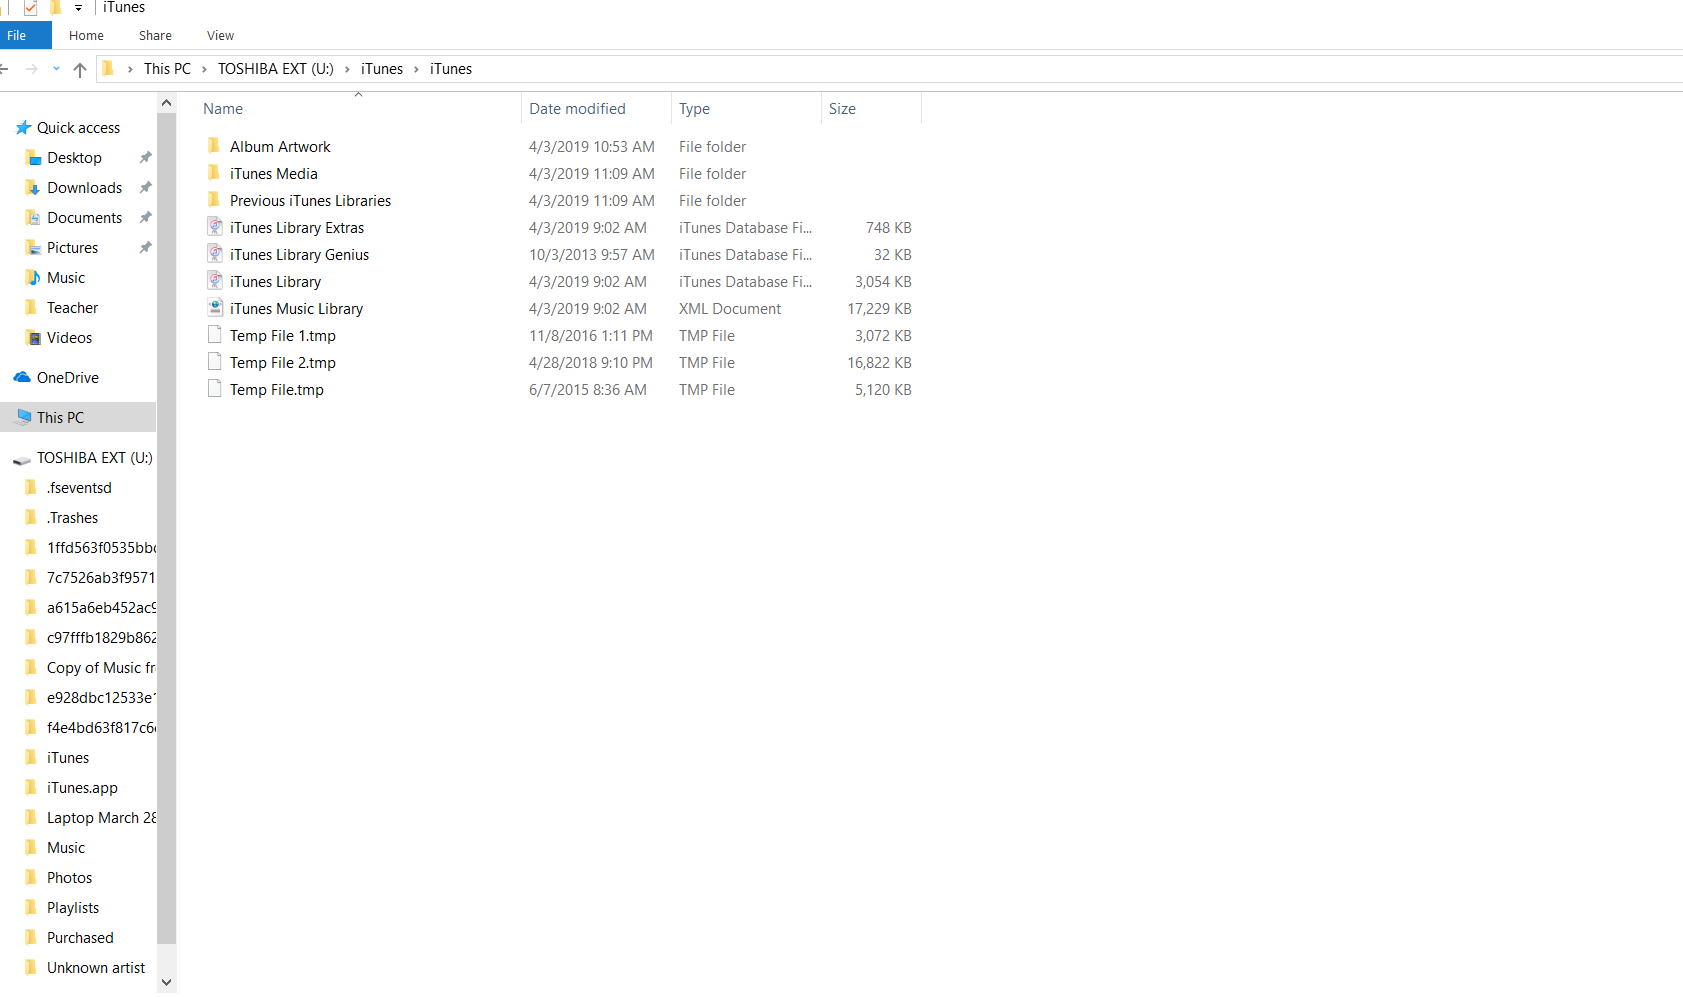Click the Pictures icon in sidebar
Image resolution: width=1683 pixels, height=997 pixels.
(x=33, y=248)
